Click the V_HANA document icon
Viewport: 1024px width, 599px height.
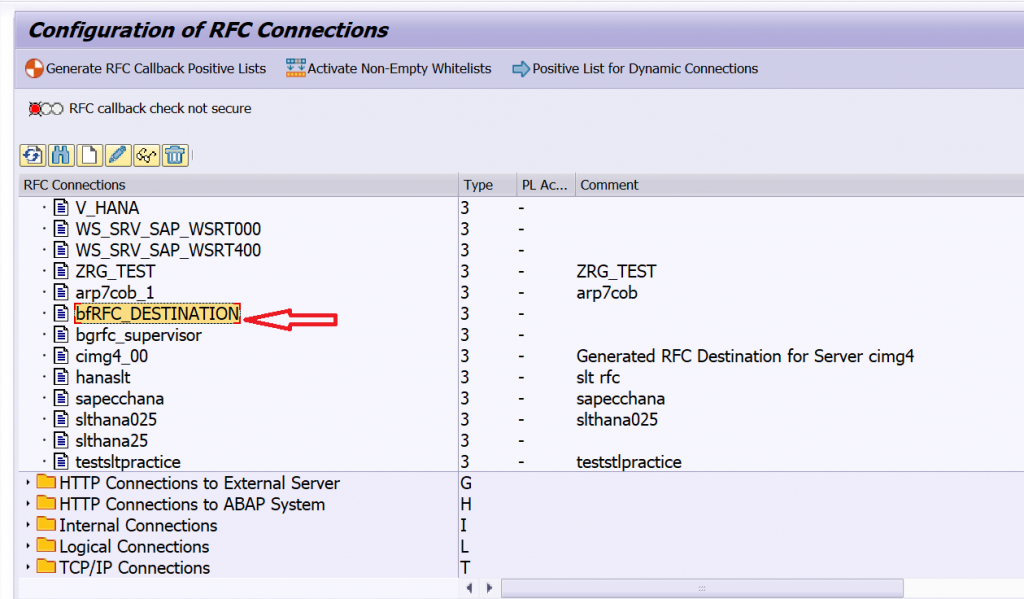point(61,208)
